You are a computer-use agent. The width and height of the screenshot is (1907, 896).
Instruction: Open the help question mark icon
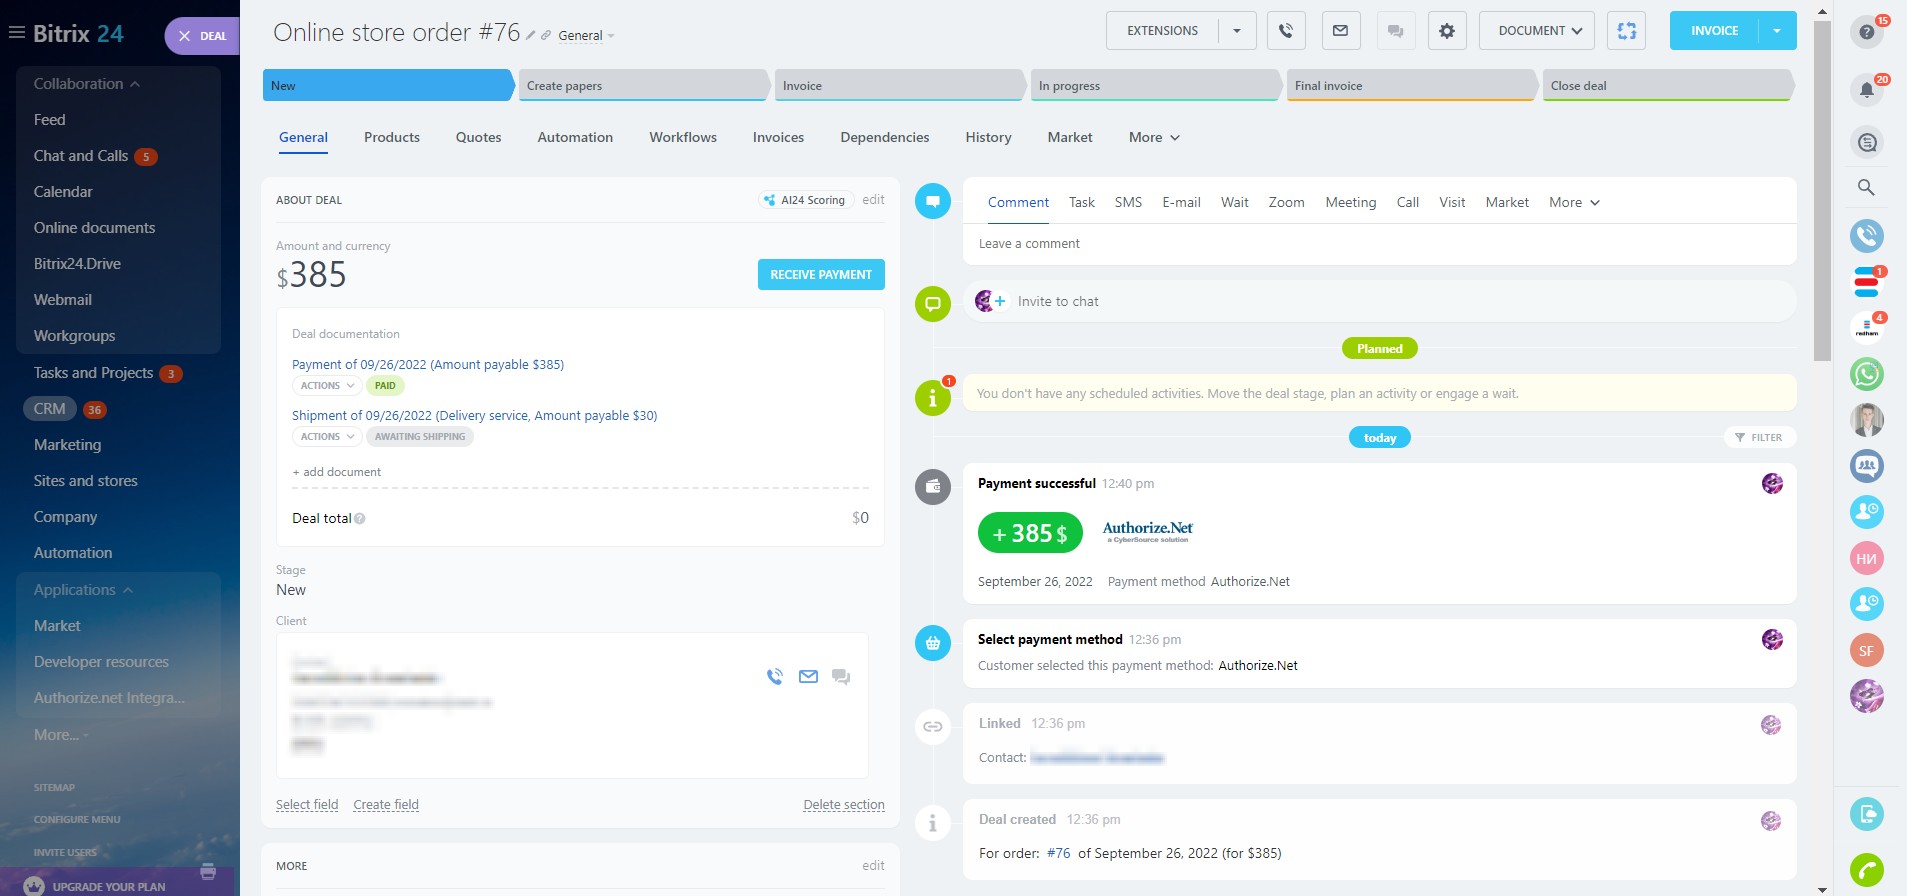click(x=1866, y=32)
